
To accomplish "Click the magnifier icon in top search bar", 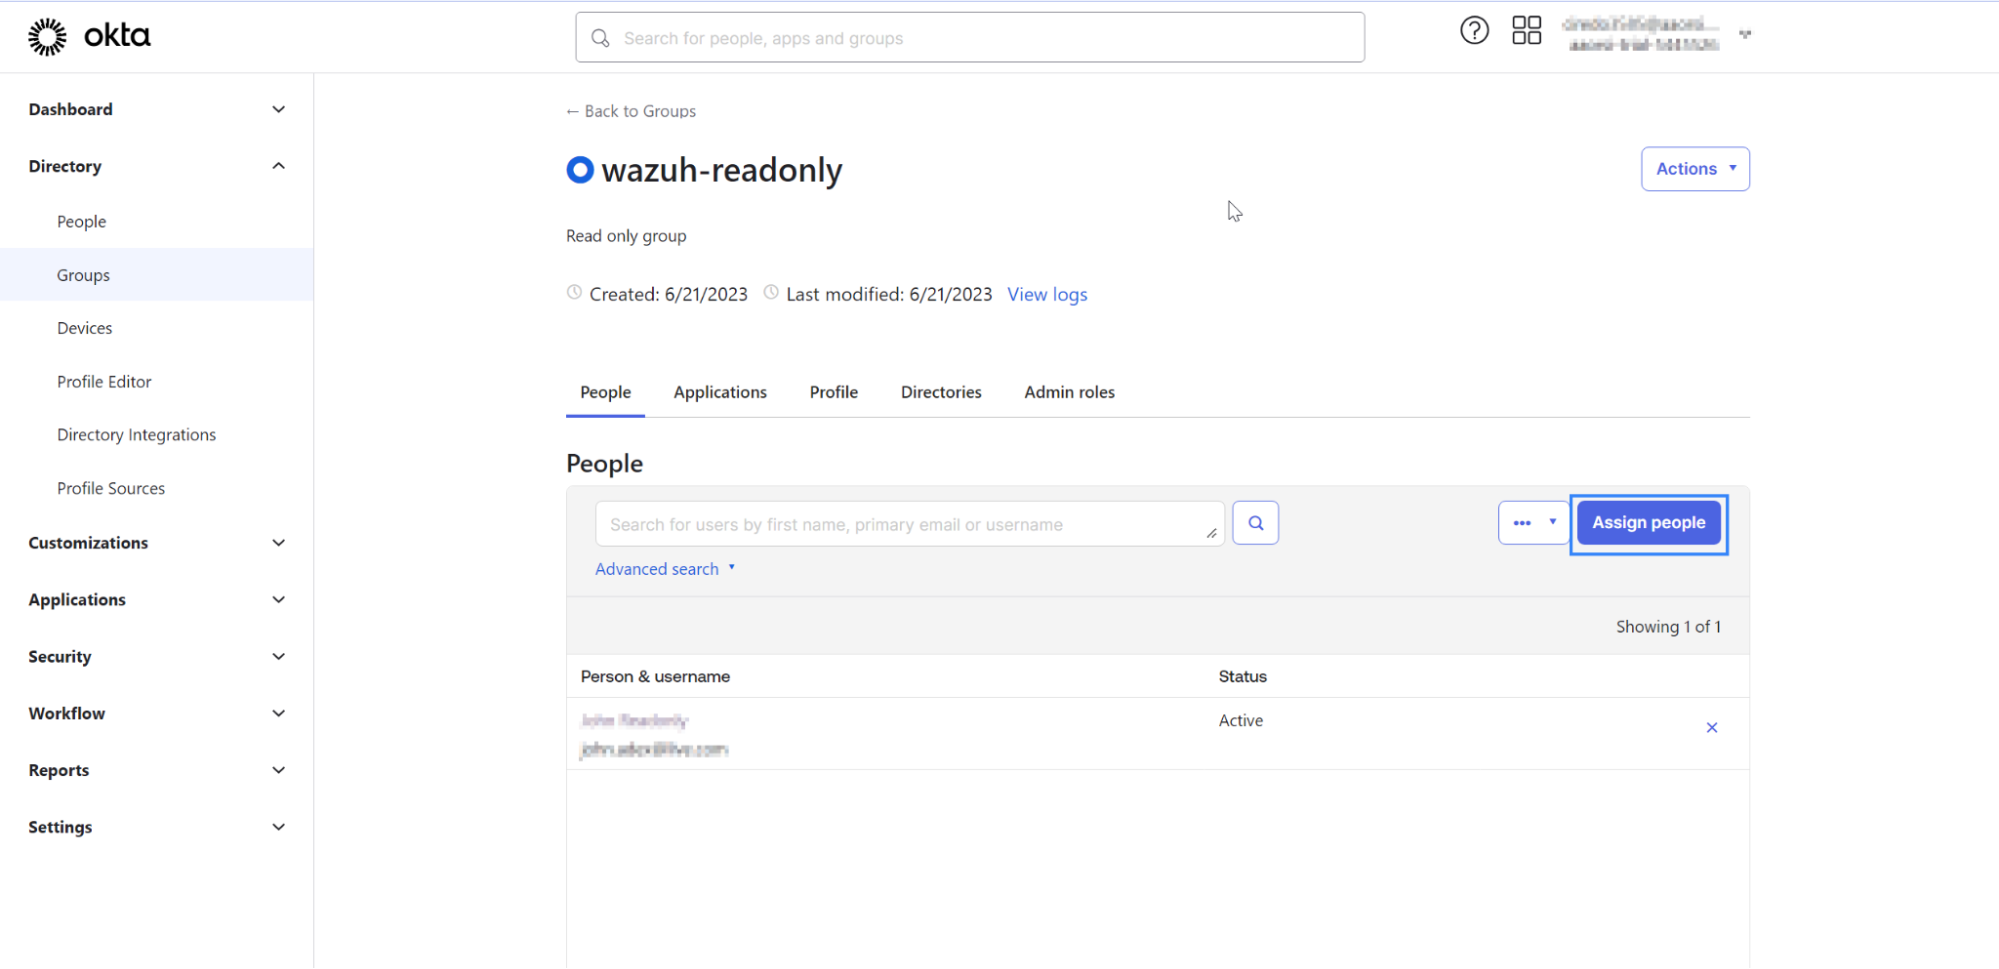I will [600, 38].
